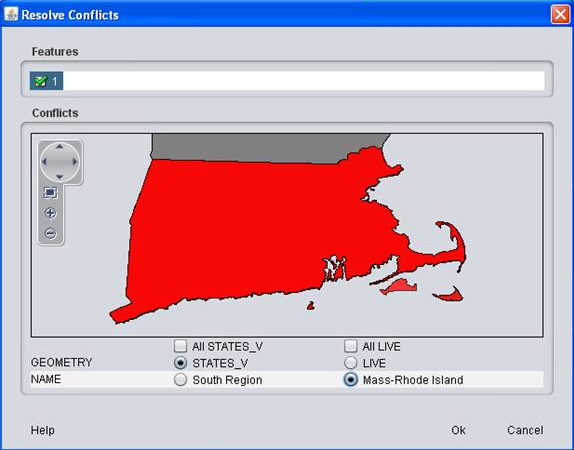Screen dimensions: 574x450
Task: Enable the All STATES_V checkbox
Action: tap(180, 346)
